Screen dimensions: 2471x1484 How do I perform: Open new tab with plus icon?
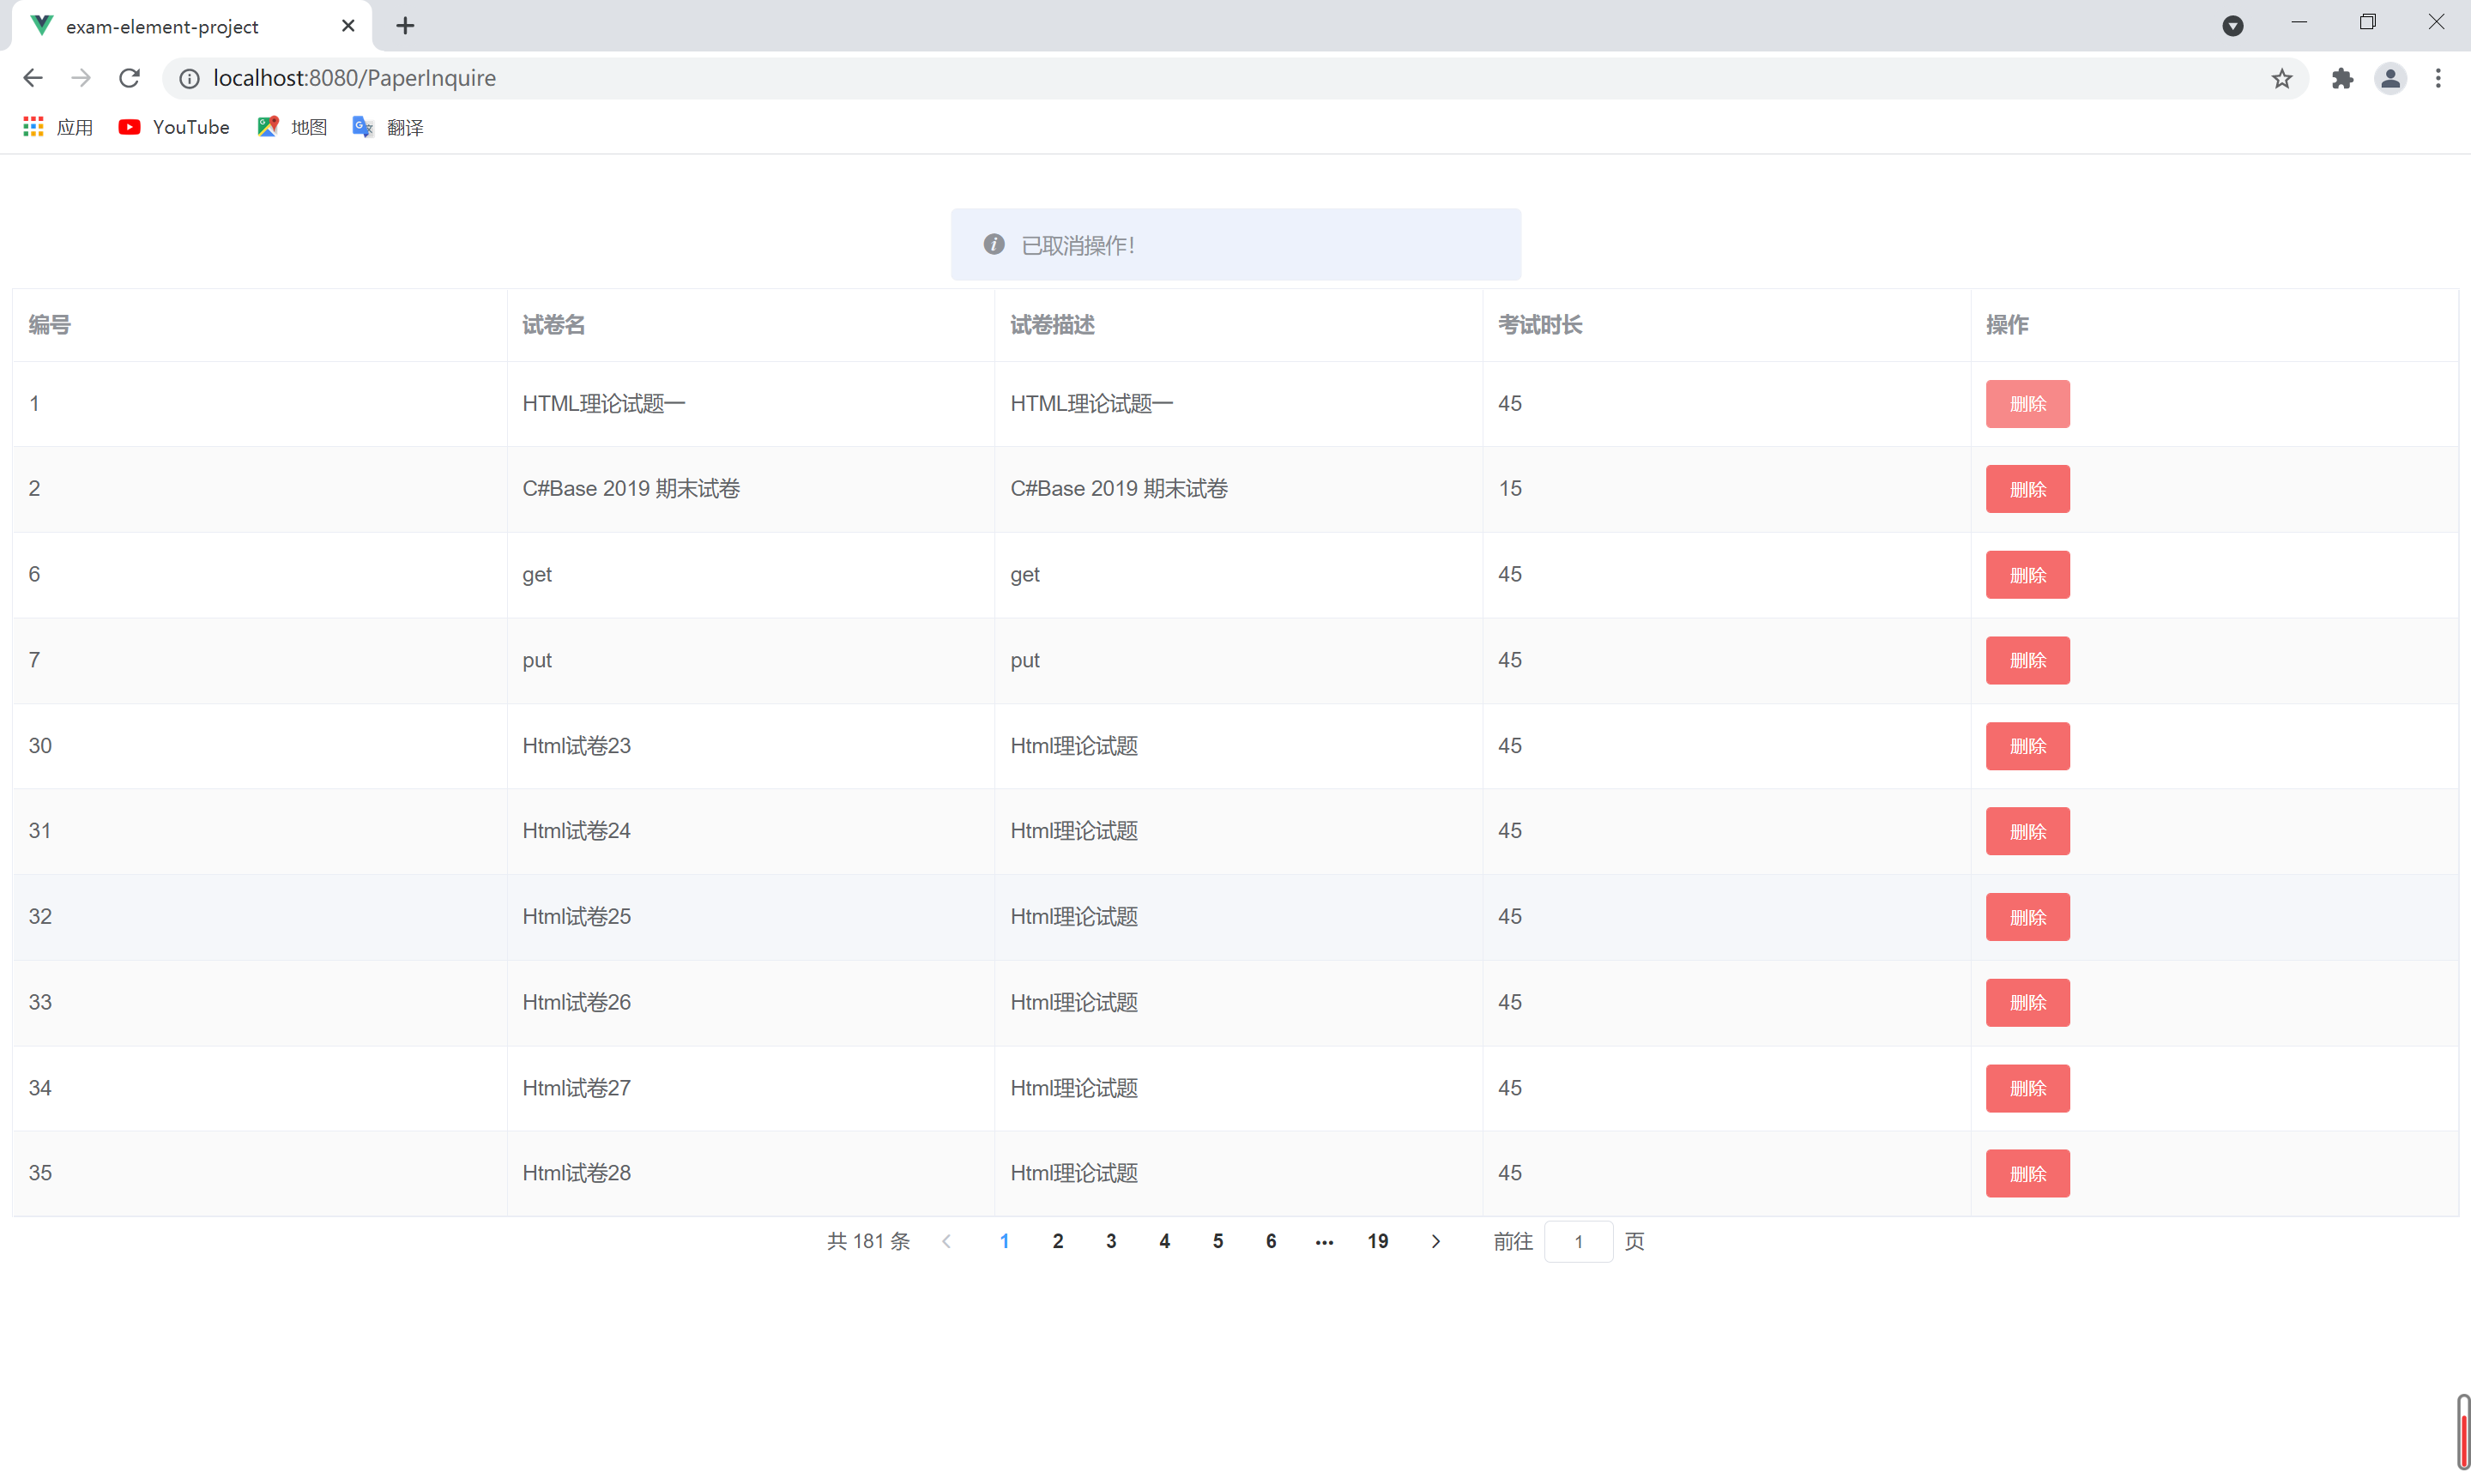(x=405, y=26)
